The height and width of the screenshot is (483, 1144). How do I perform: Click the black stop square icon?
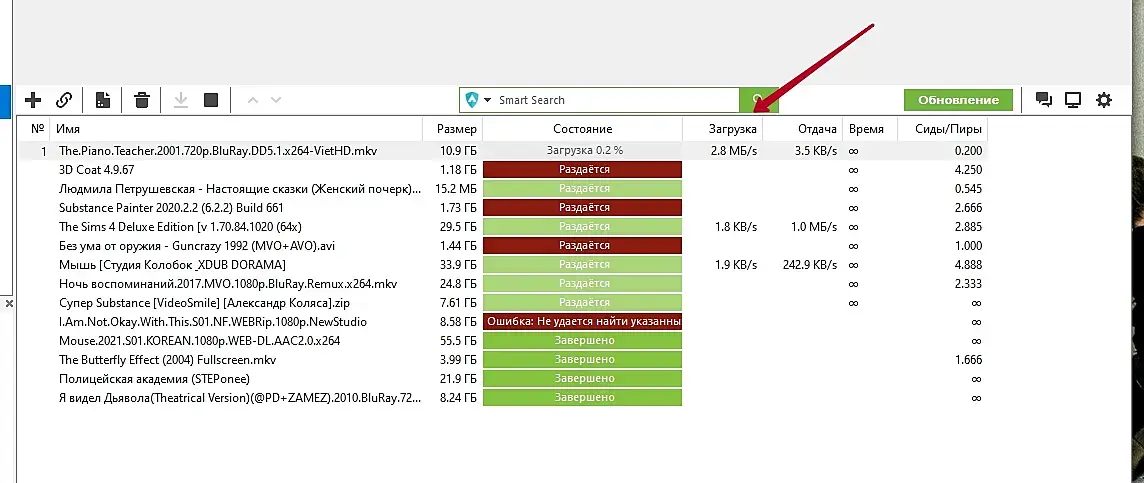pos(211,100)
